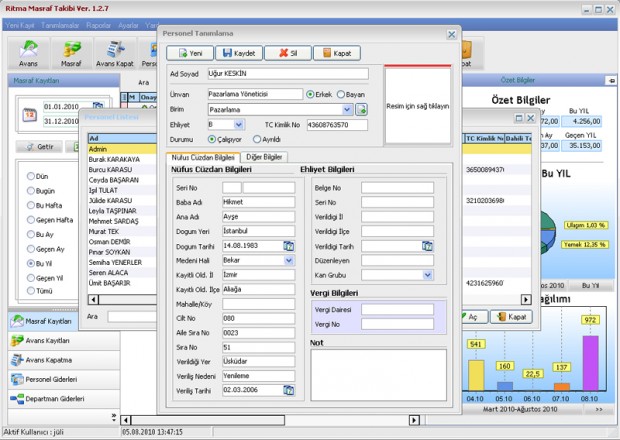This screenshot has width=620, height=440.
Task: Expand the Birim dropdown
Action: [x=347, y=110]
